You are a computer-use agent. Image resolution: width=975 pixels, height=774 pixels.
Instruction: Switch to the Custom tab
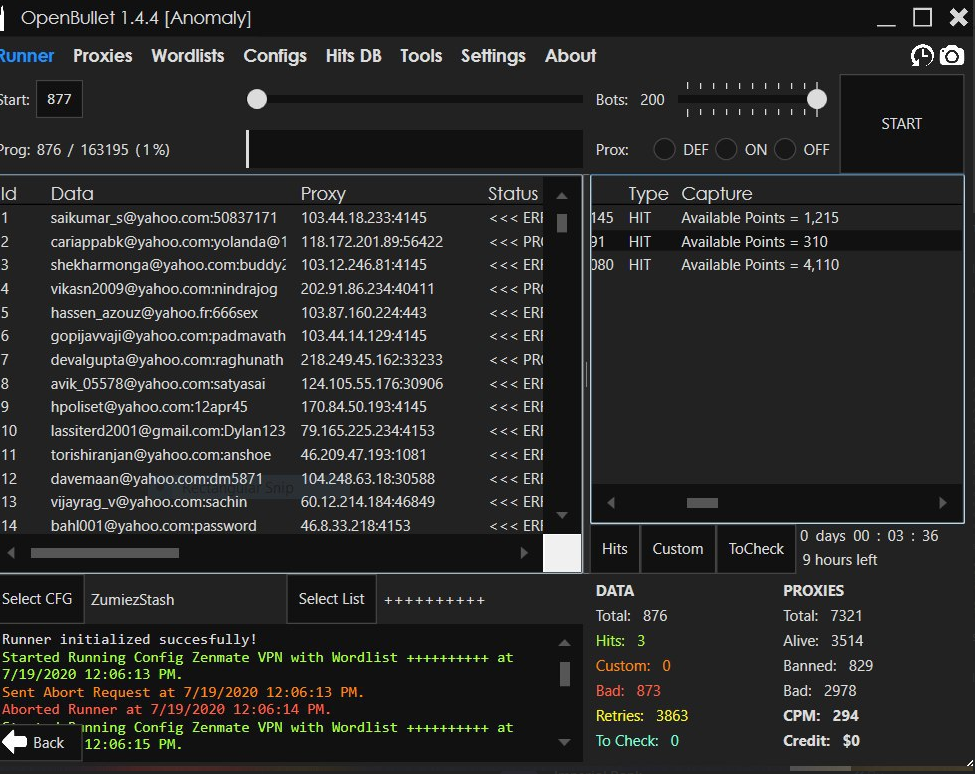tap(678, 549)
